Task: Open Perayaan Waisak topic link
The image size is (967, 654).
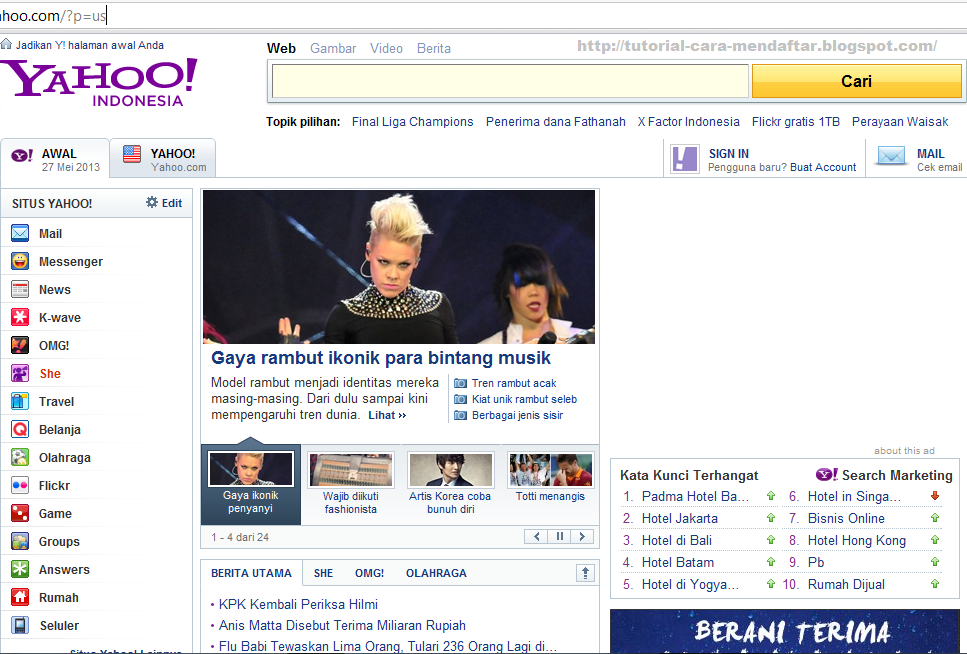Action: click(x=900, y=122)
